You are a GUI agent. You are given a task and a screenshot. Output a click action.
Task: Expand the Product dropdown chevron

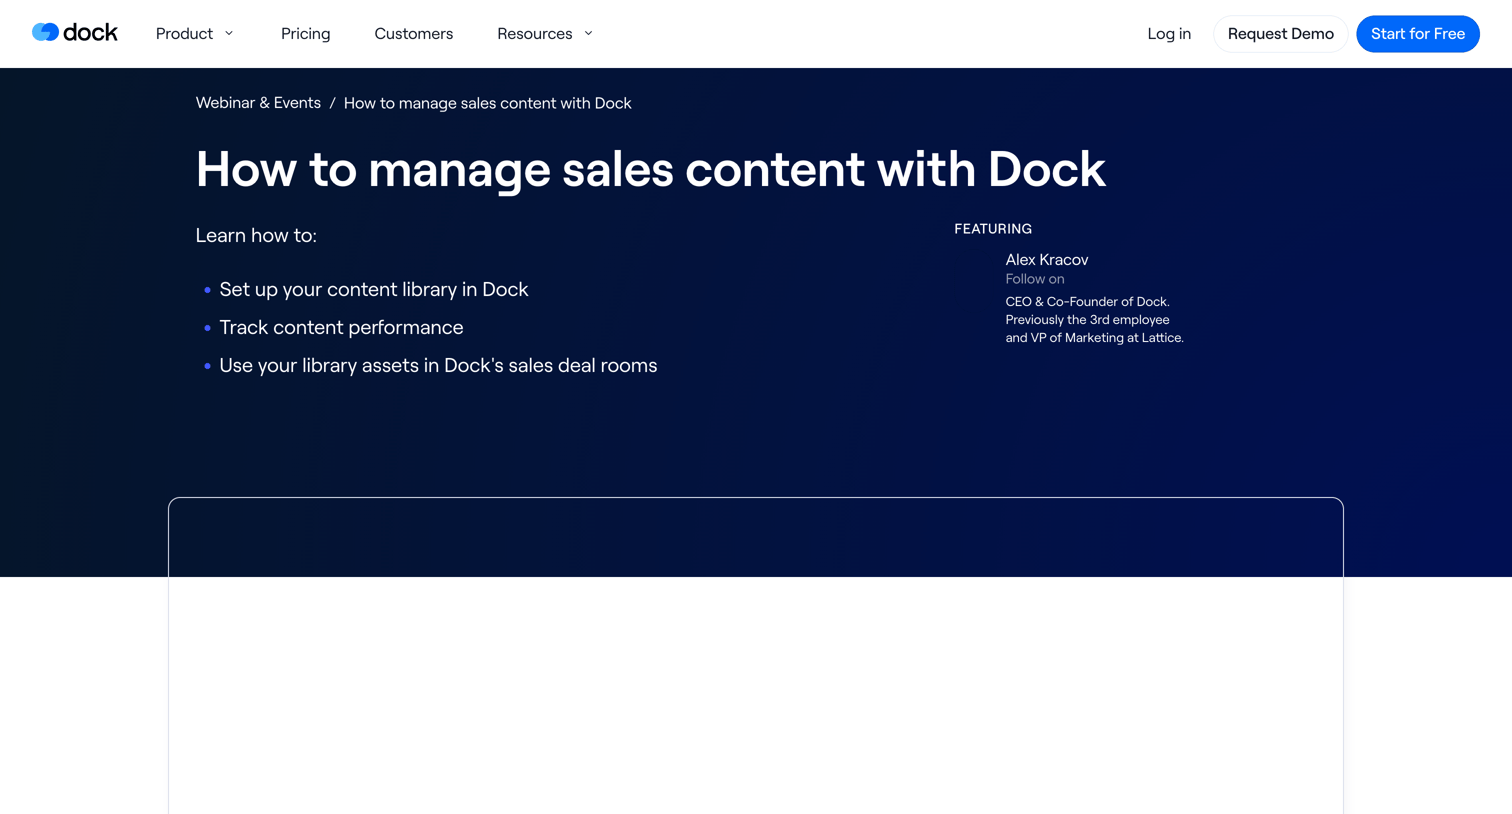click(x=229, y=33)
